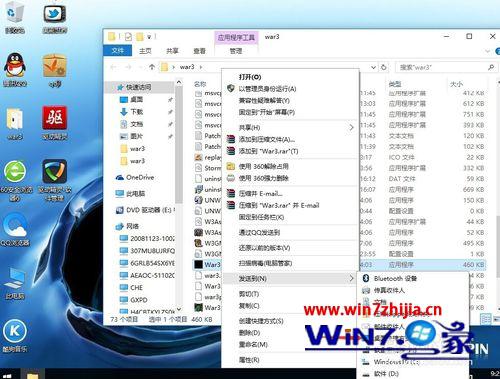Screen dimensions: 500x379
Task: Click the DAT 文件 type cell
Action: pyautogui.click(x=402, y=179)
